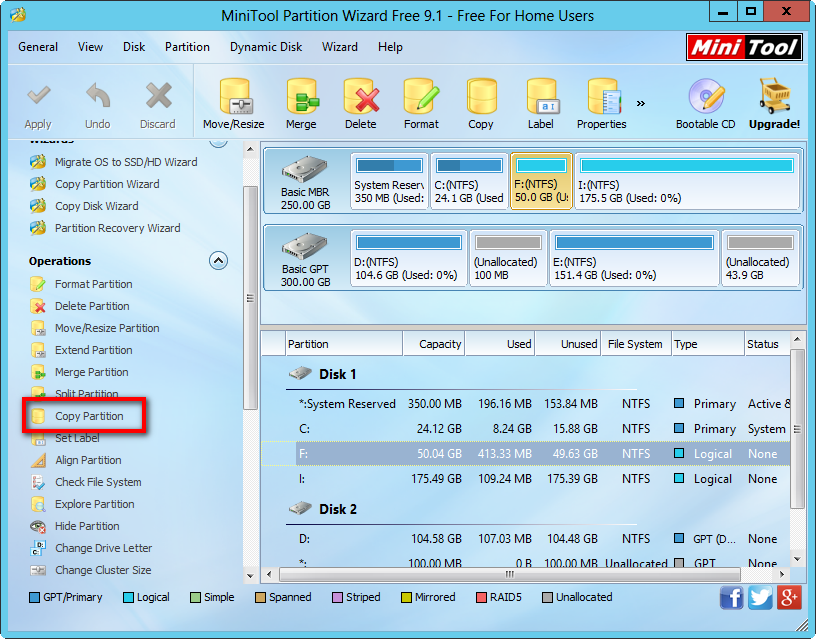This screenshot has width=816, height=639.
Task: Sort by the Used column header
Action: 500,344
